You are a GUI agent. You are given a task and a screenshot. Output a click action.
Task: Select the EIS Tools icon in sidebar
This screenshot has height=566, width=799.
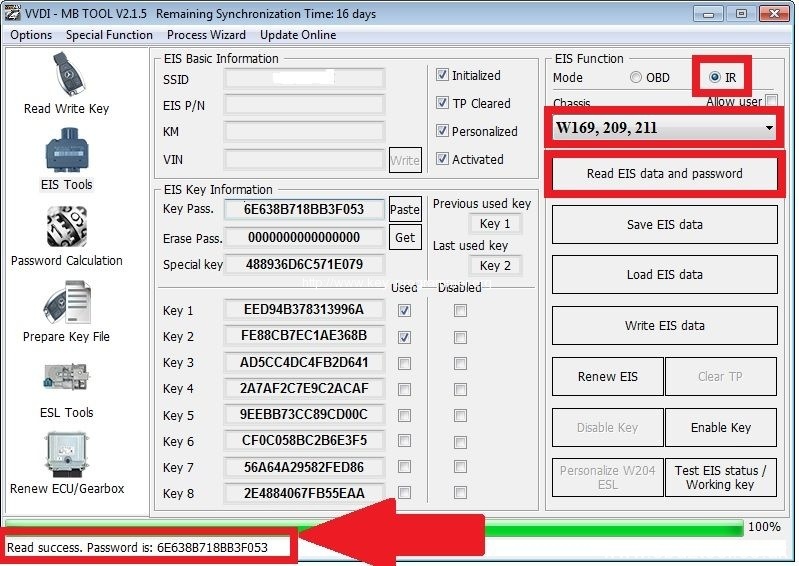[66, 150]
